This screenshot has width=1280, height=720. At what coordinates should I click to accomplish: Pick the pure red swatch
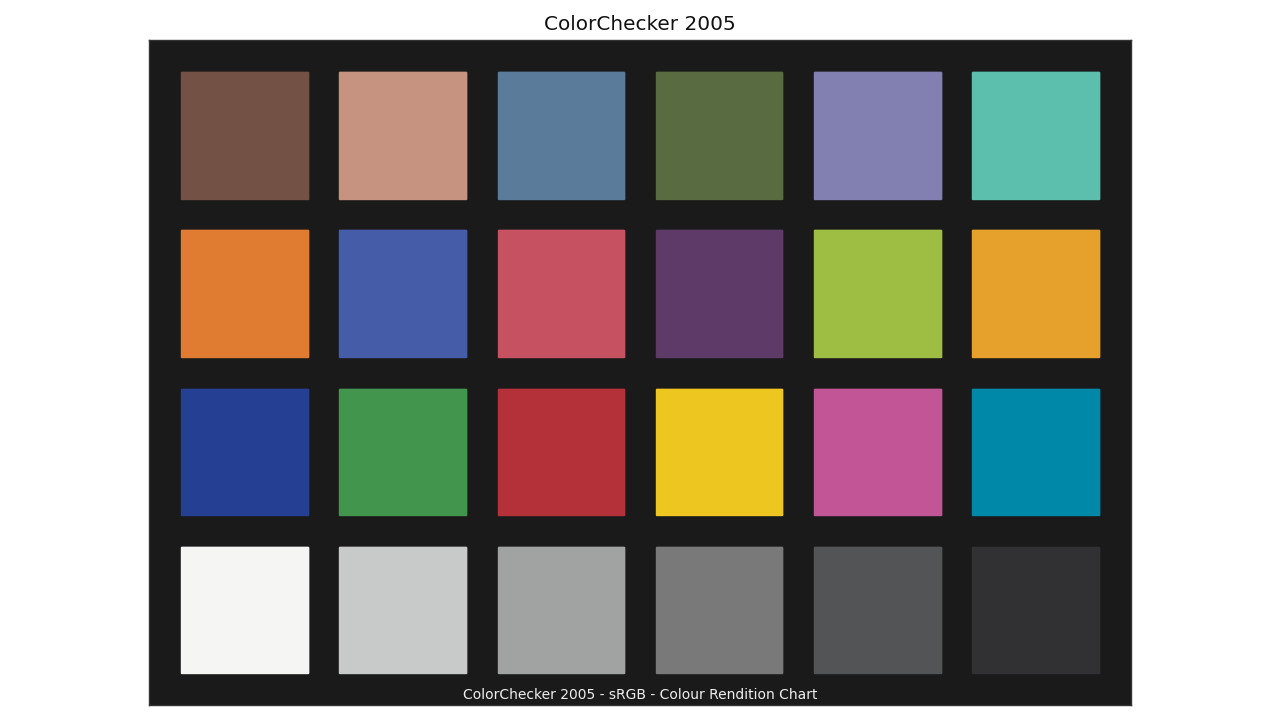pyautogui.click(x=561, y=452)
